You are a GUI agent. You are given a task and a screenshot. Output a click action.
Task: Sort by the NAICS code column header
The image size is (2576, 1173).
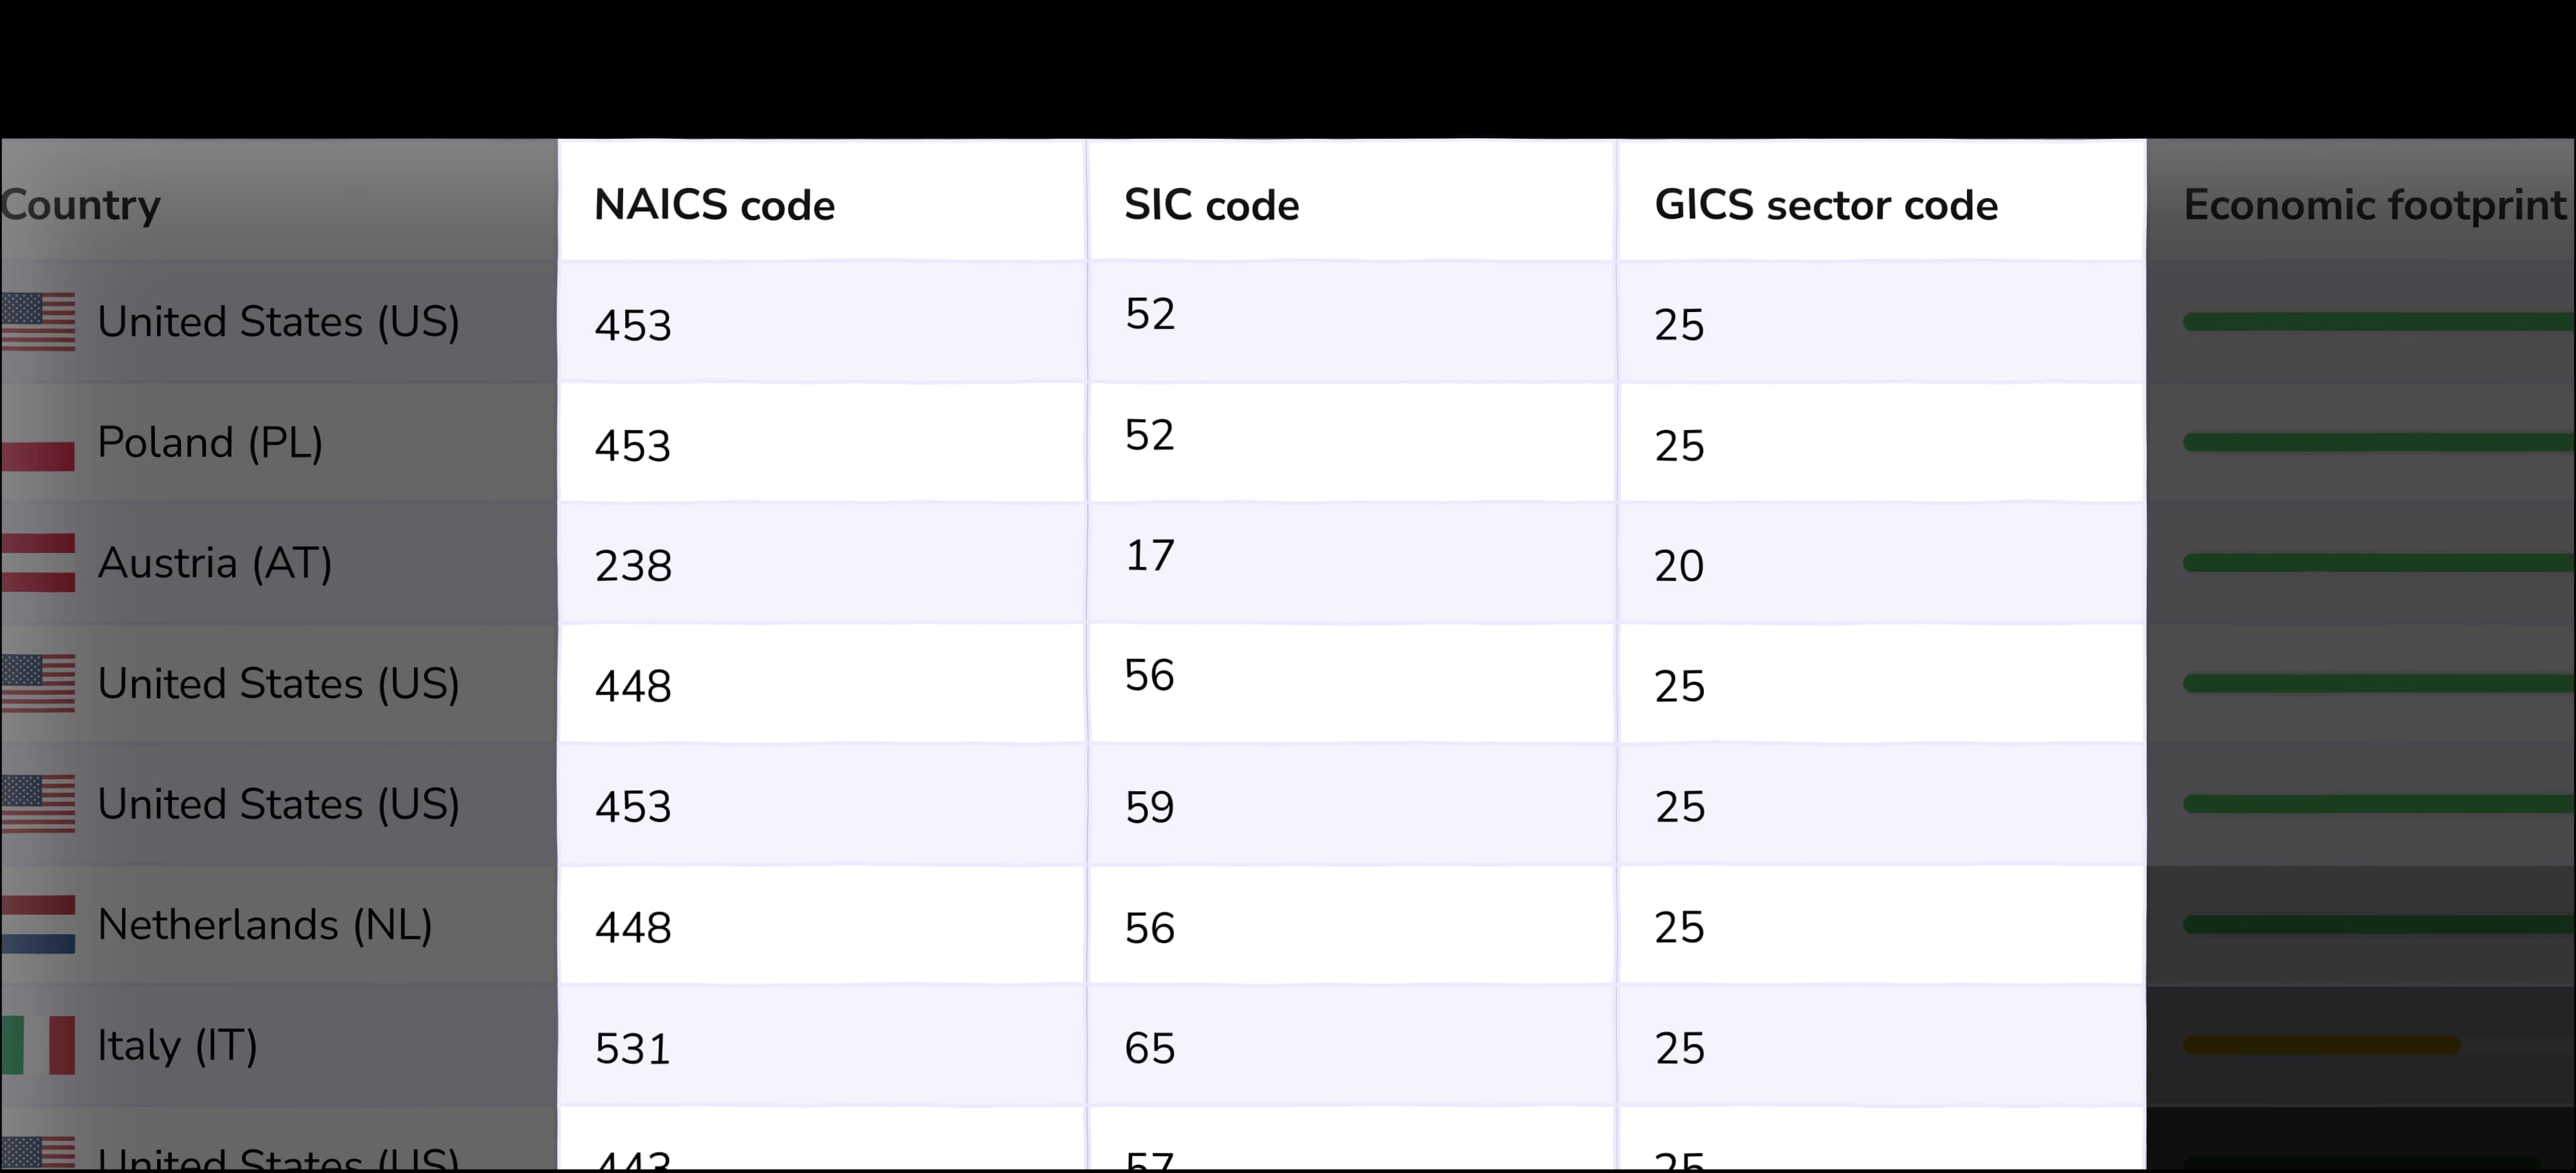tap(714, 205)
